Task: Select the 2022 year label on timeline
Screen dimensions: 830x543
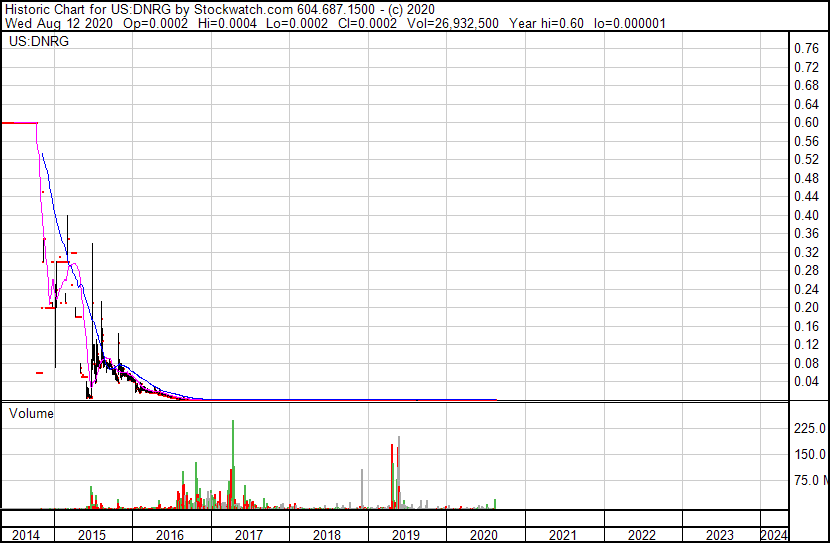Action: 642,535
